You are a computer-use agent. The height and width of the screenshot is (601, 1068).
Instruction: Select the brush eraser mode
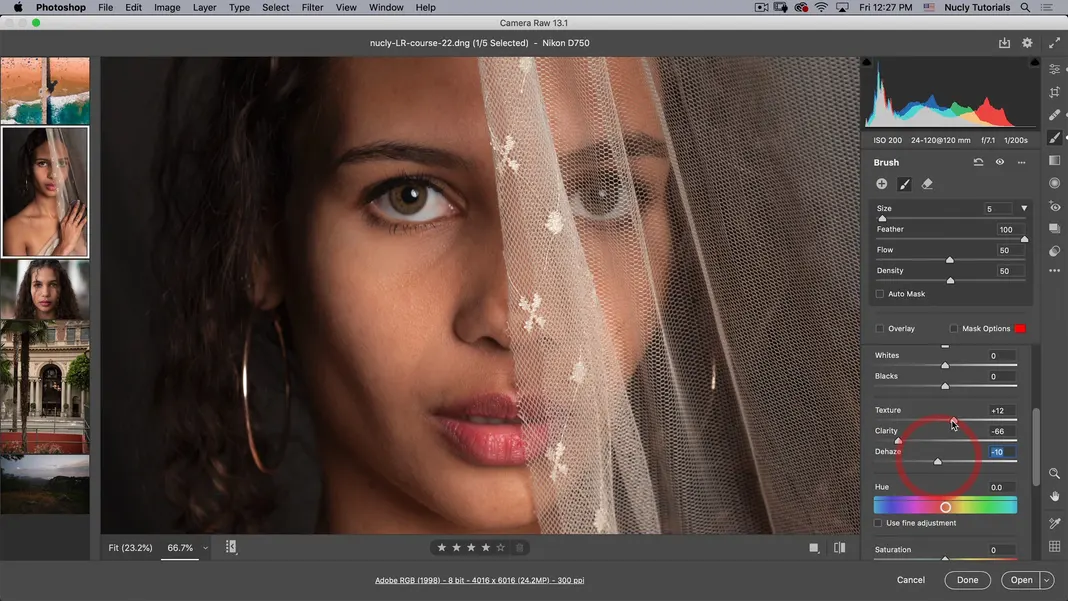927,184
